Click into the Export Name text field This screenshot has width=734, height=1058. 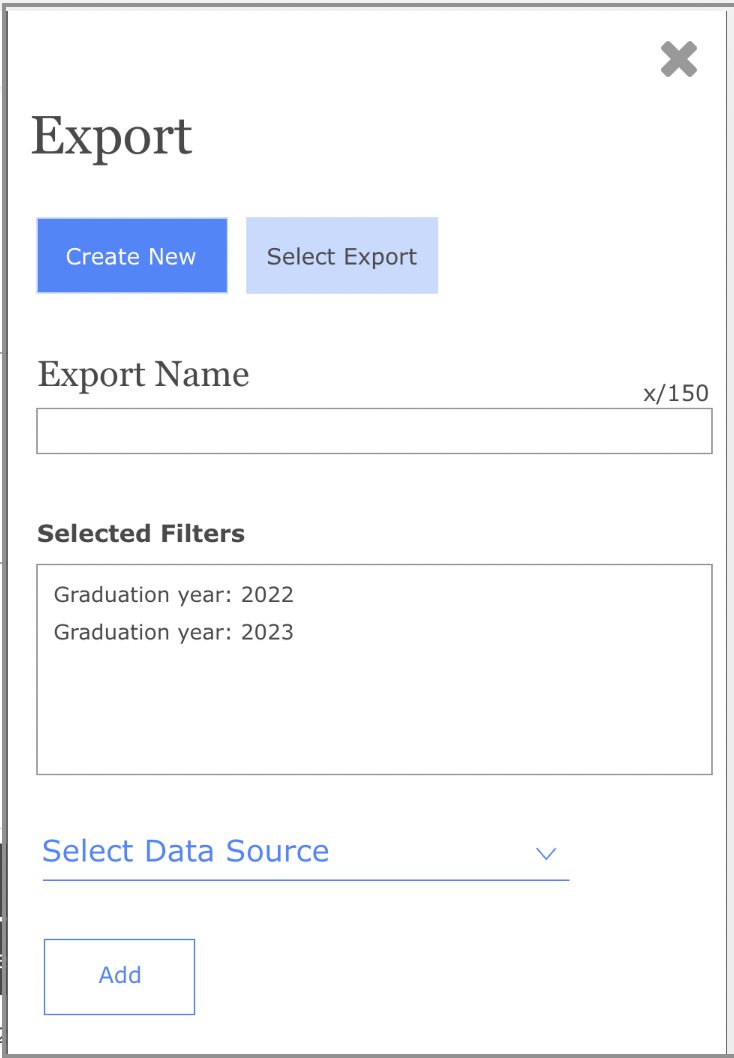(374, 431)
